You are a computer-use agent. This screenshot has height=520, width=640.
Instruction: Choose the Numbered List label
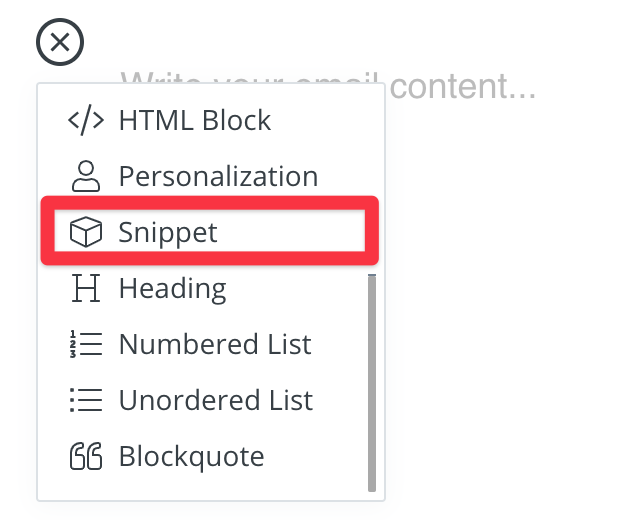215,345
